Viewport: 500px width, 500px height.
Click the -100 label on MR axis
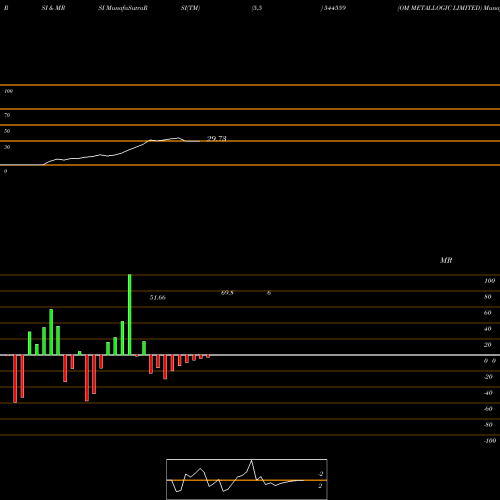[x=490, y=441]
